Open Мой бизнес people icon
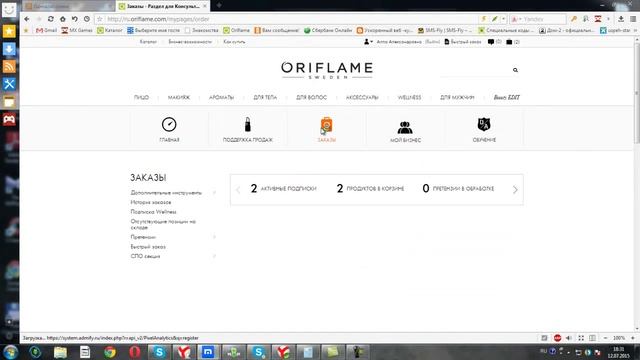Image resolution: width=640 pixels, height=360 pixels. (x=405, y=127)
